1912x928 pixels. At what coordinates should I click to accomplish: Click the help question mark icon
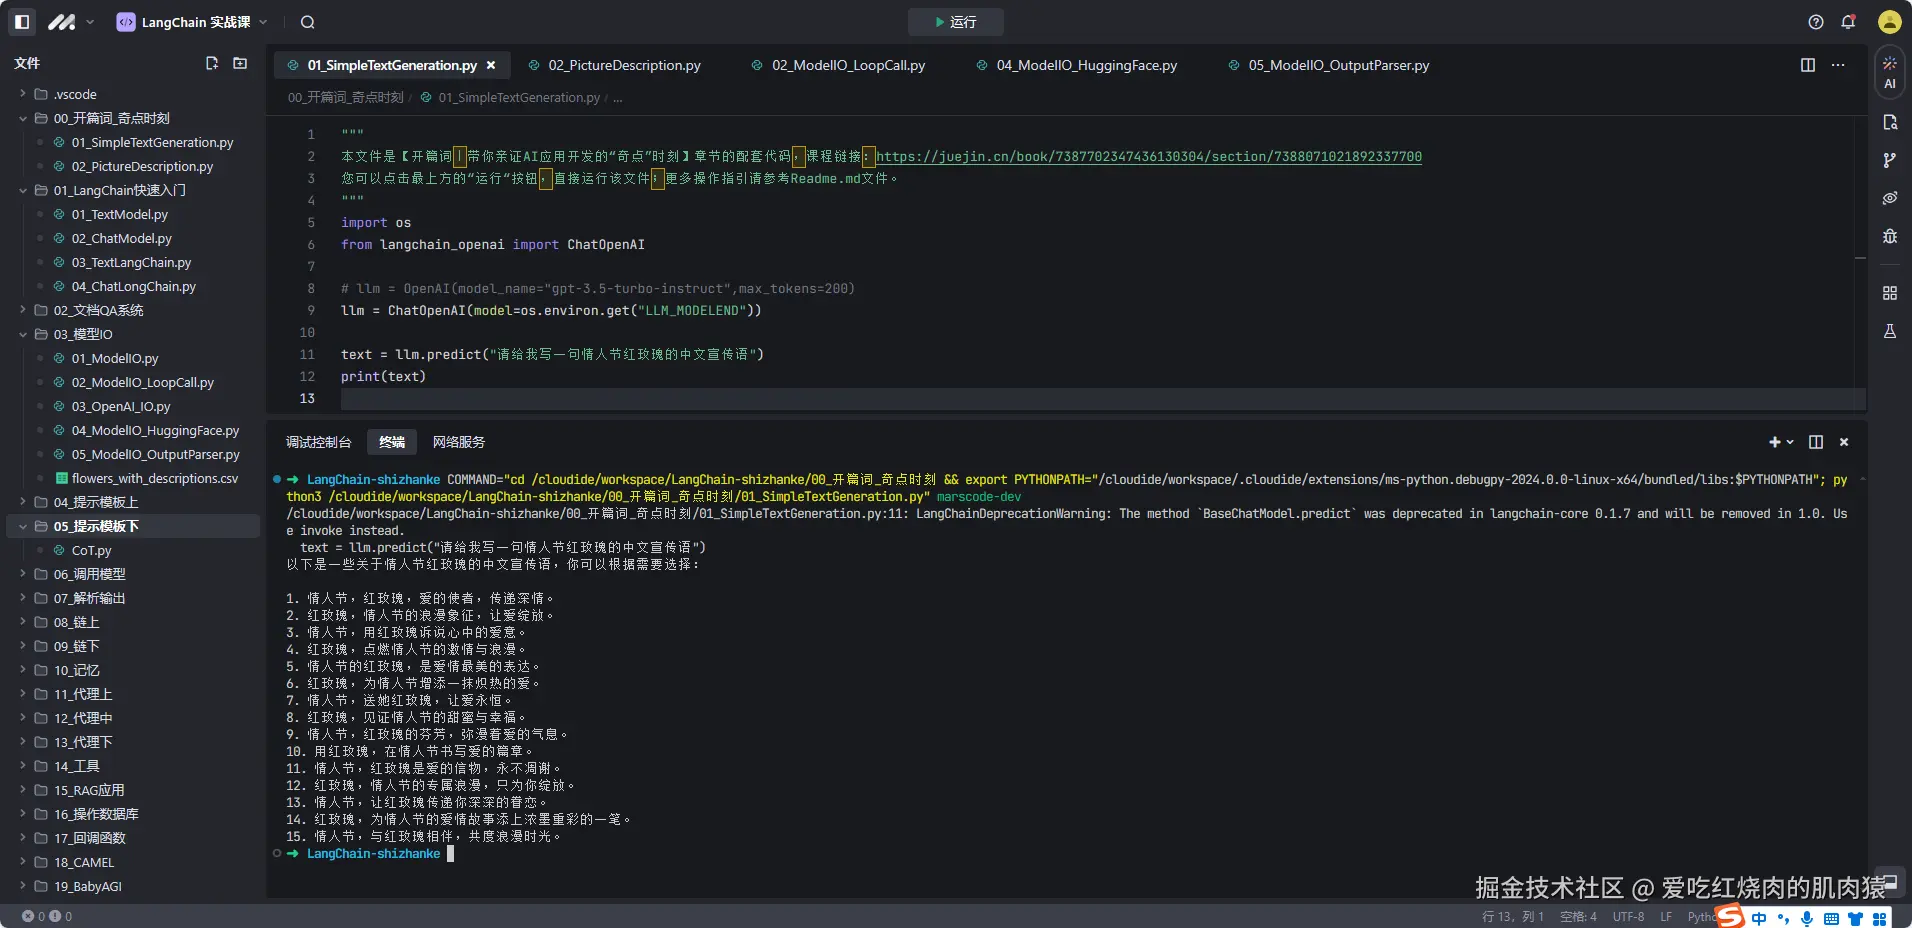click(1816, 22)
